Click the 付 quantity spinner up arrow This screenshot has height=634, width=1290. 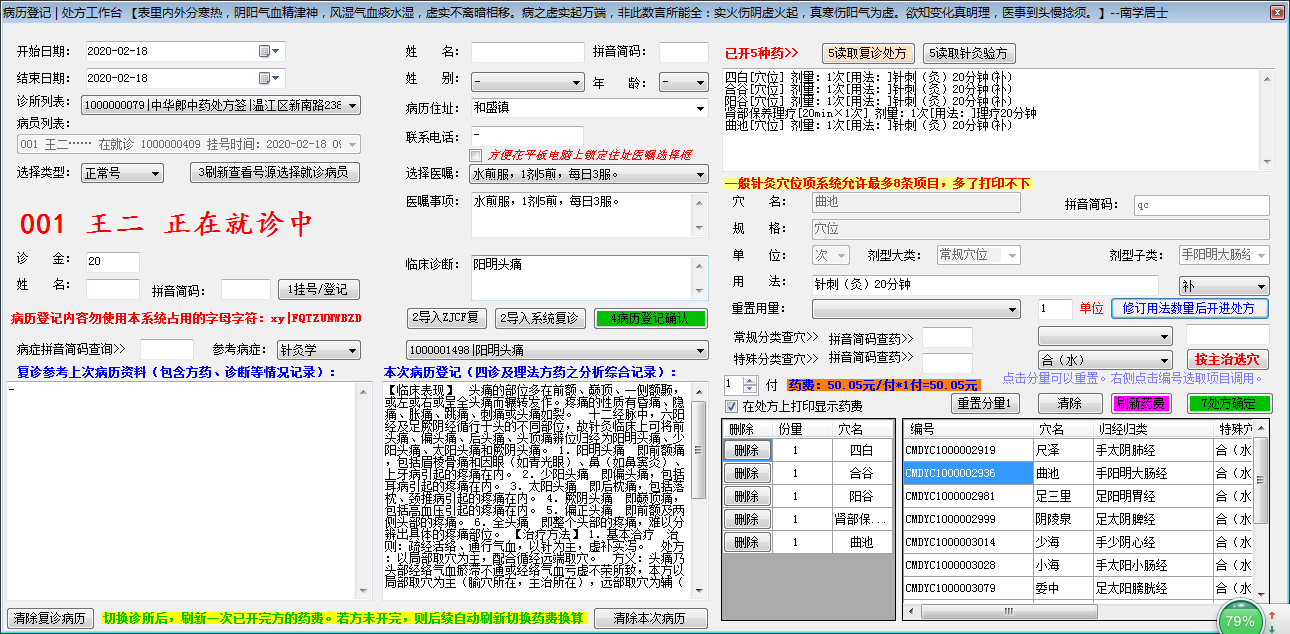click(751, 380)
